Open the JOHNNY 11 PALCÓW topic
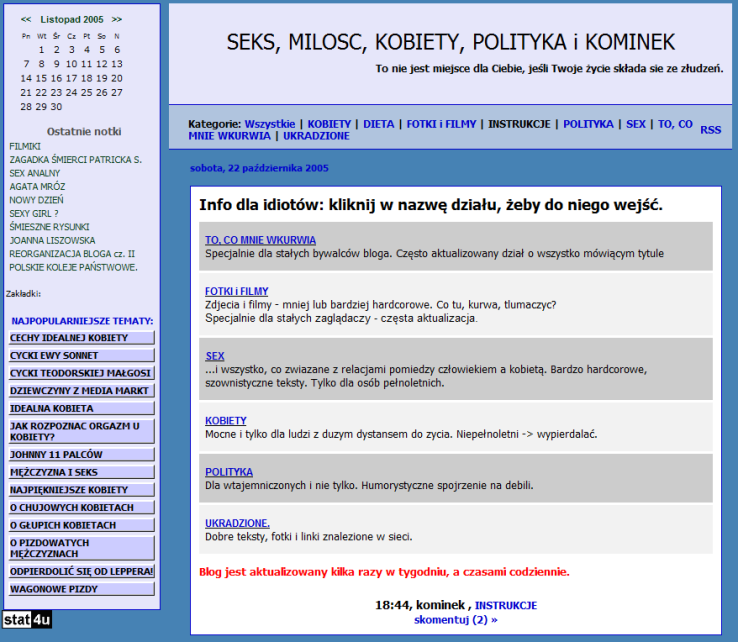Image resolution: width=738 pixels, height=642 pixels. pyautogui.click(x=81, y=455)
